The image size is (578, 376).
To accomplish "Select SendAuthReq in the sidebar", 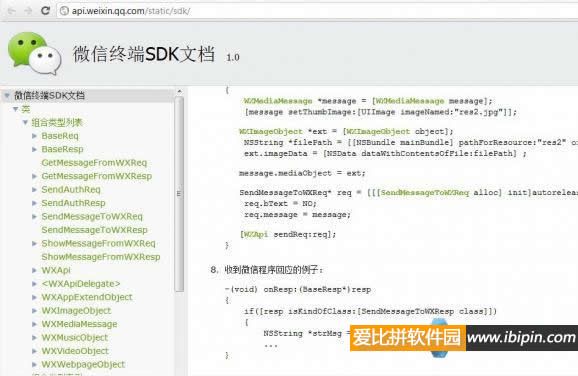I will click(x=71, y=189).
